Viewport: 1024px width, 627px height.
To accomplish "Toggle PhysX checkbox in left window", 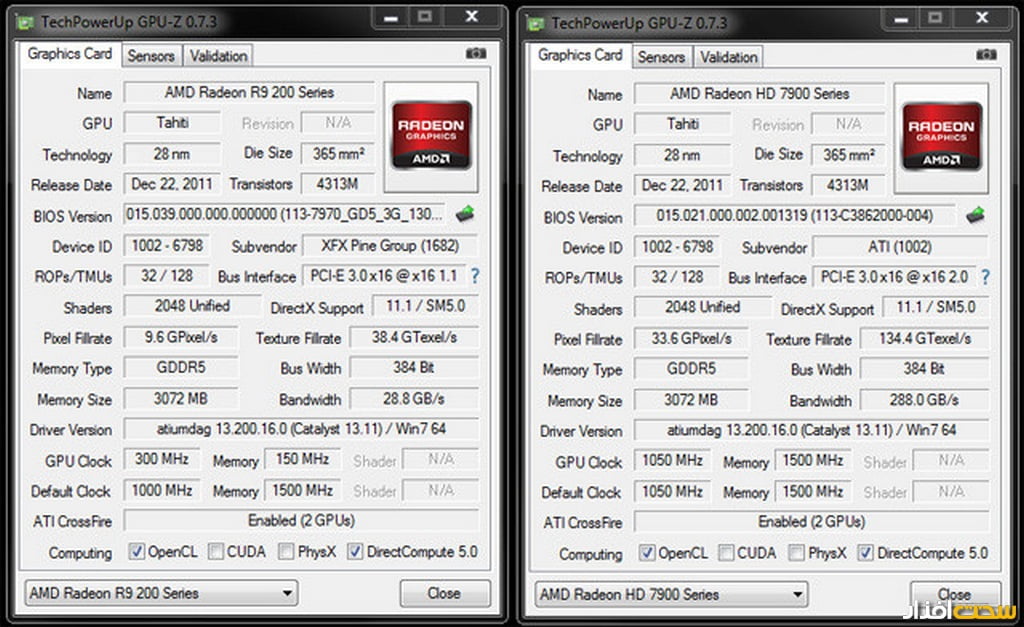I will [286, 552].
